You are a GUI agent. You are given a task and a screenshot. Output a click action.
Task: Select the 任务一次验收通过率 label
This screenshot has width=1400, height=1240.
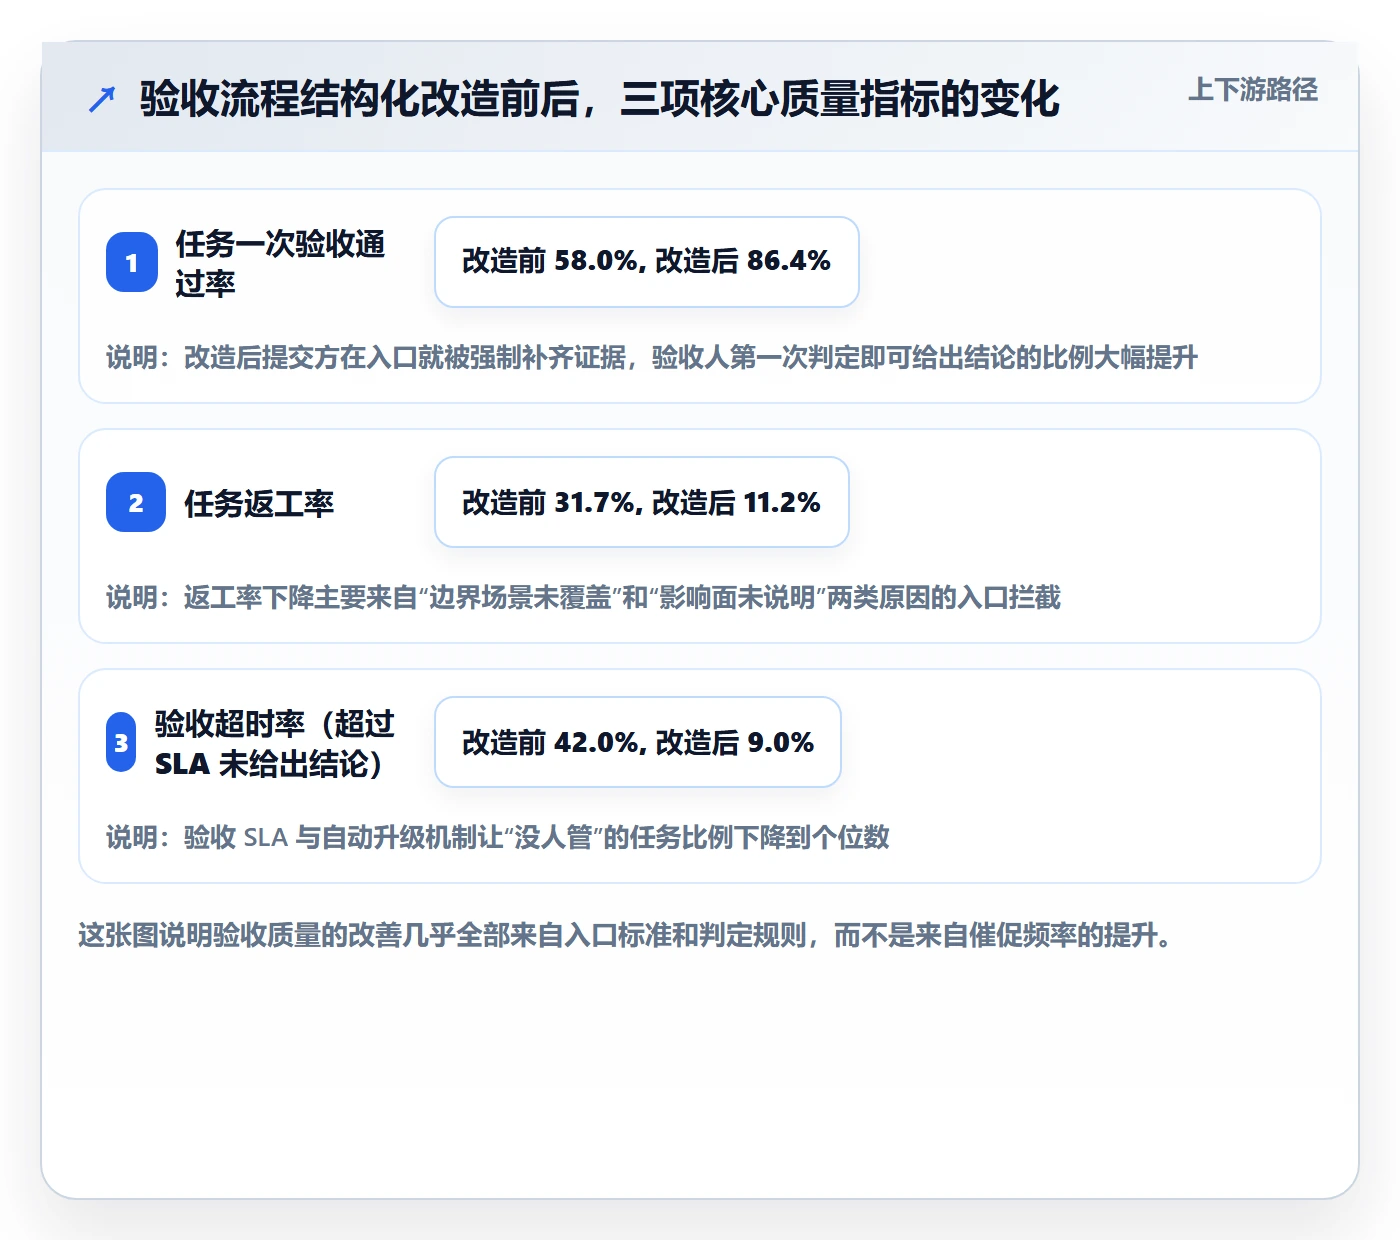280,263
